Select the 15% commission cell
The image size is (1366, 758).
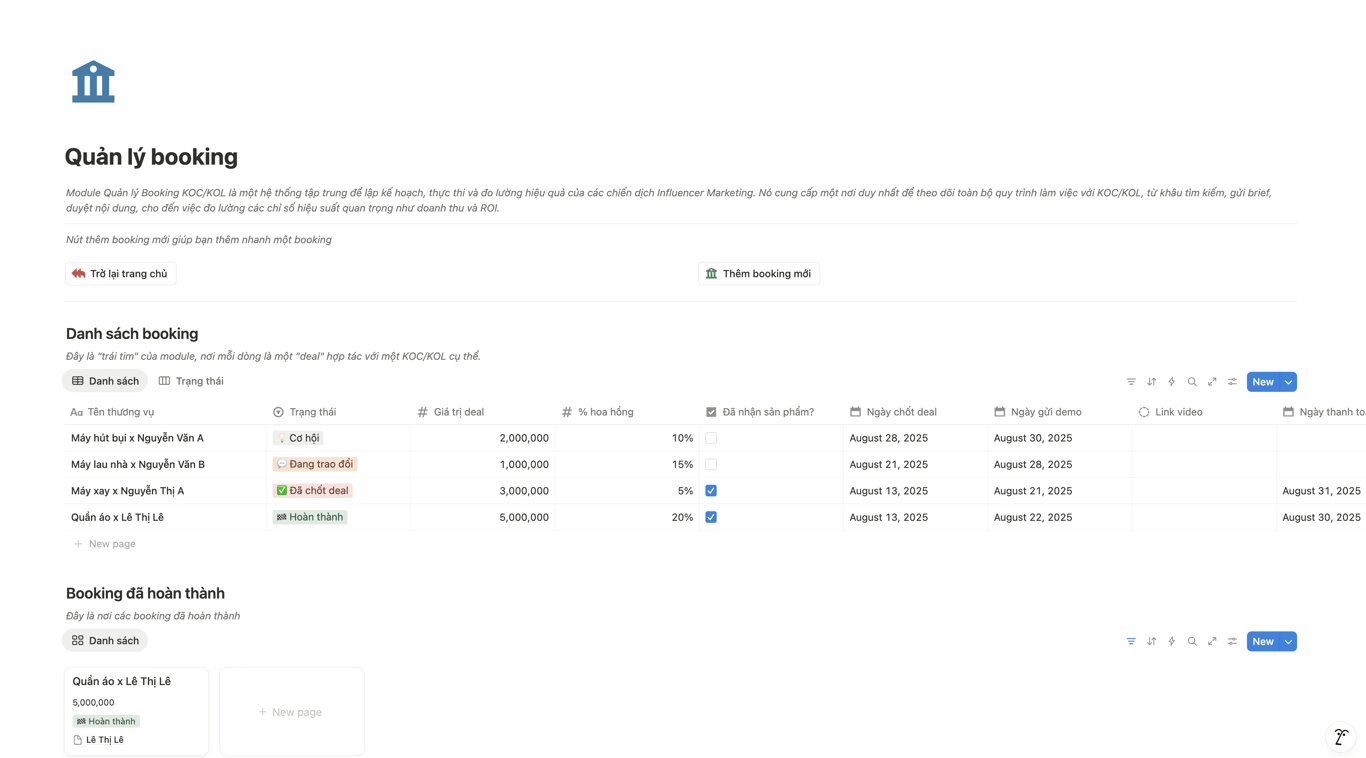[x=627, y=464]
